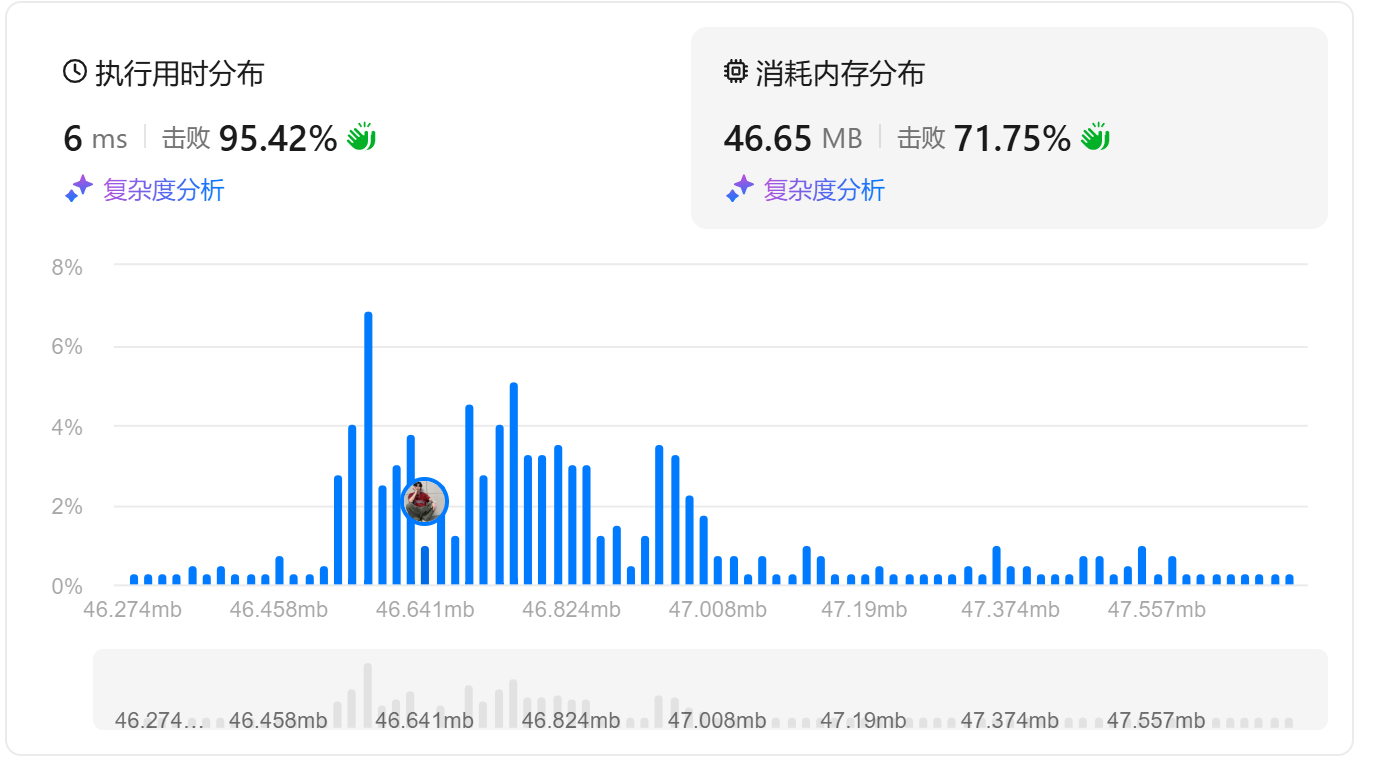Click the tallest bar in the histogram

[x=368, y=448]
